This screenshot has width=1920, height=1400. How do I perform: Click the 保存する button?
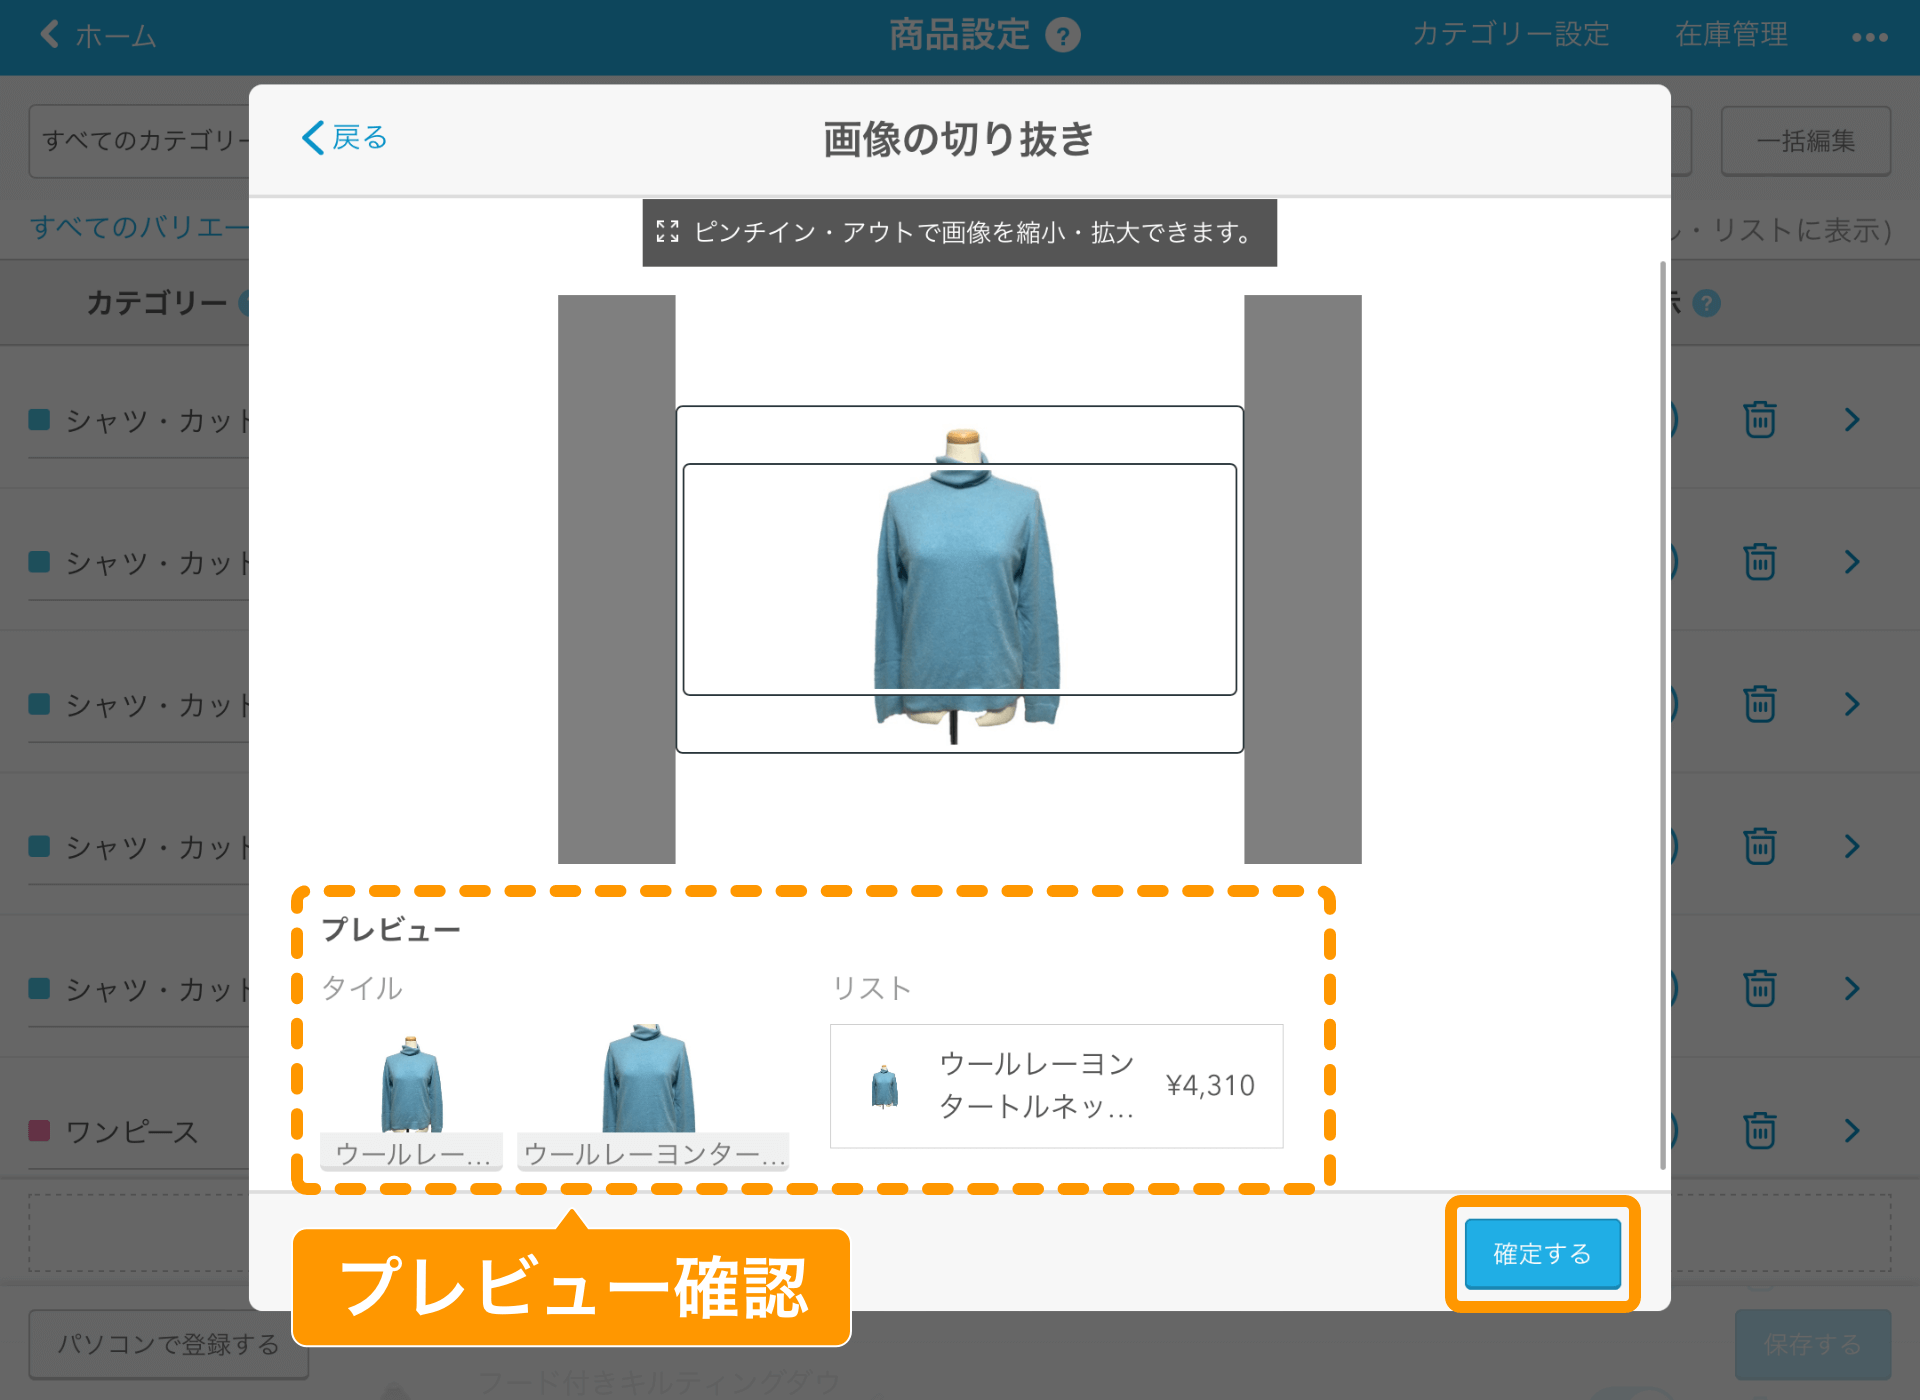[1812, 1344]
